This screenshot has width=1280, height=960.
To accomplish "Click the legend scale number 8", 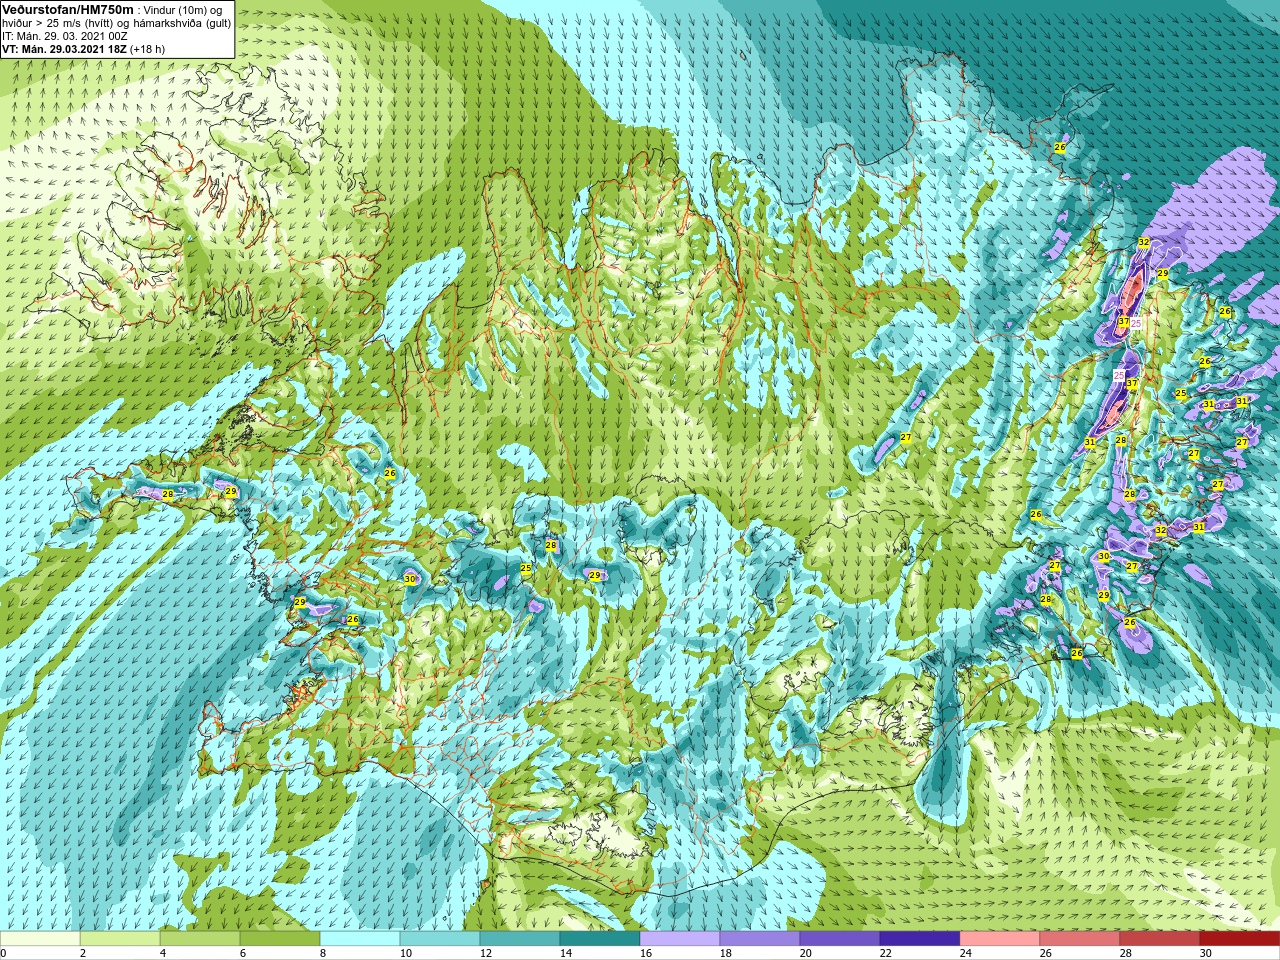I will (323, 953).
